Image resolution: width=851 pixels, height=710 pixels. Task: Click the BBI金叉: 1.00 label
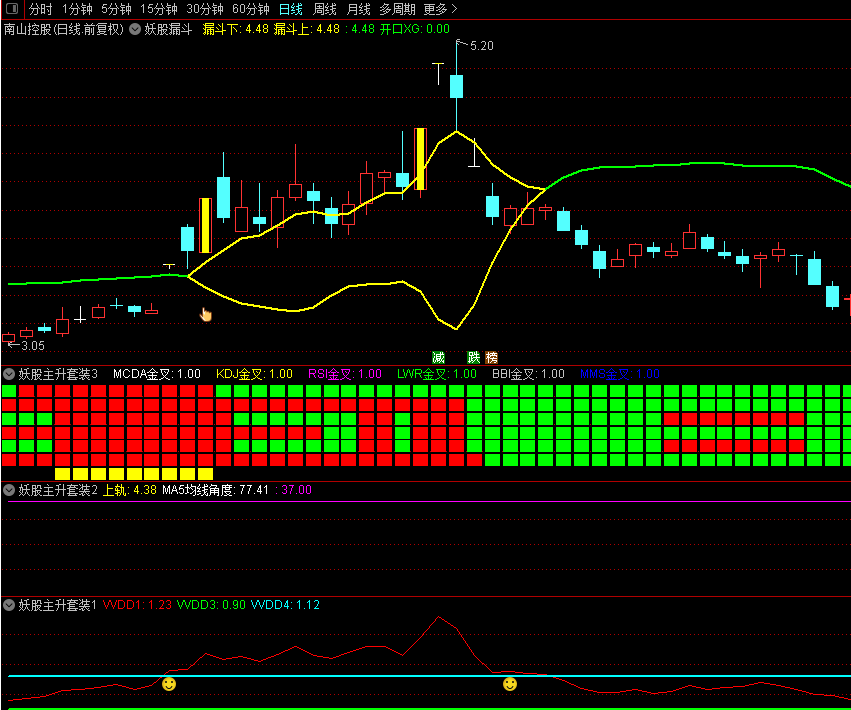click(529, 374)
